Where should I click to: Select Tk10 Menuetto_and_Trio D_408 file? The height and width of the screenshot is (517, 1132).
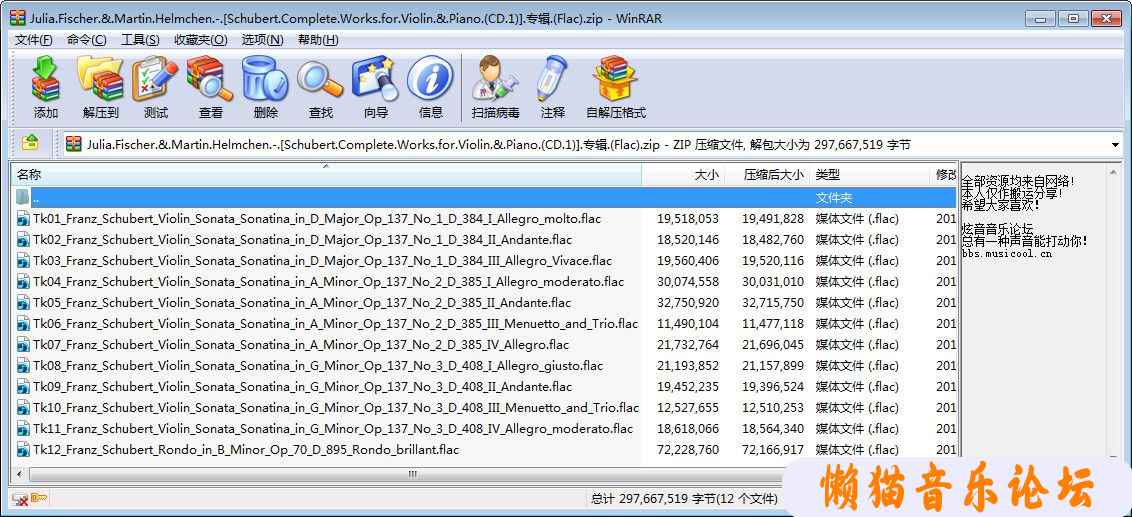point(484,408)
